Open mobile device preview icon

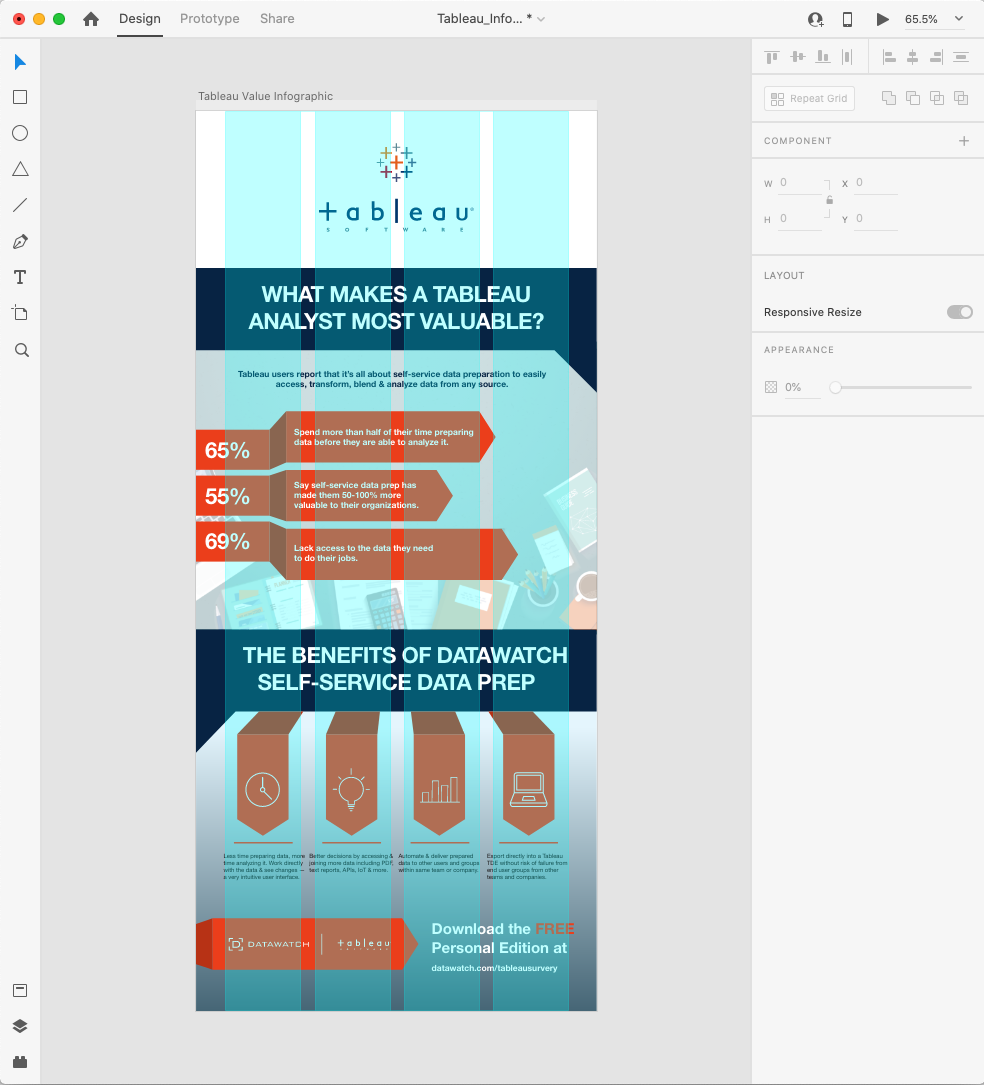(x=847, y=19)
